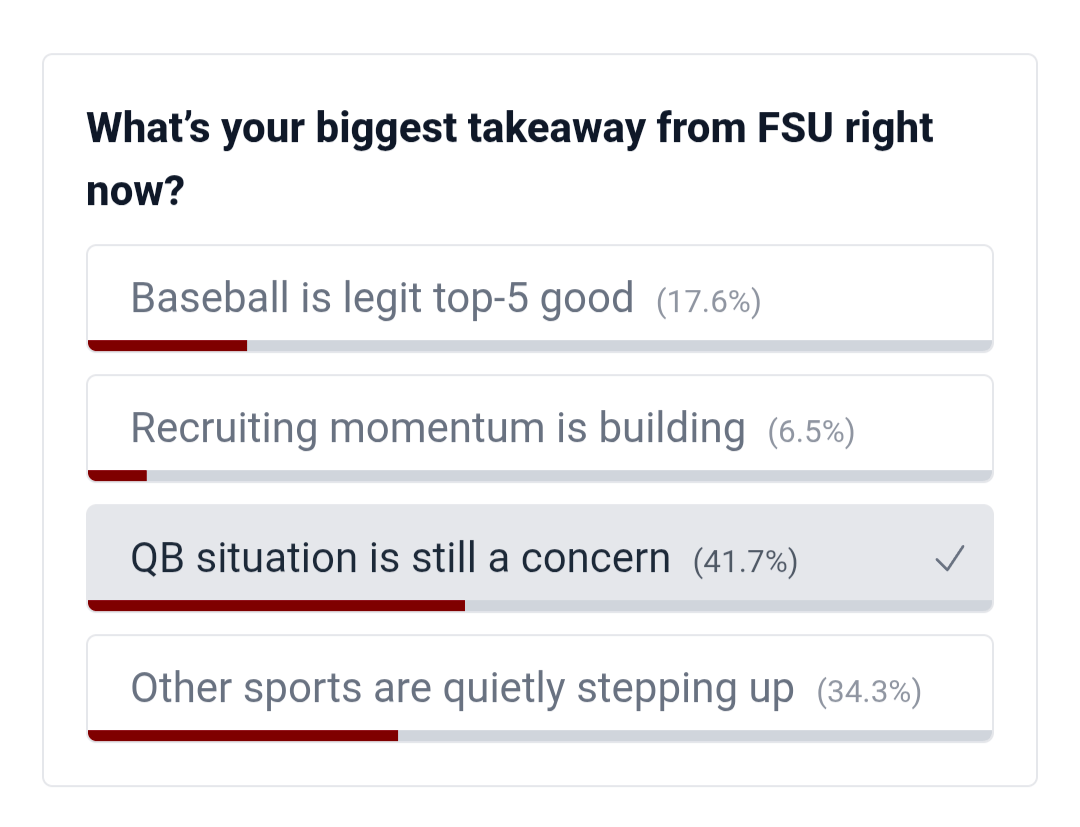Click the 34.3% result for Other sports

(868, 692)
